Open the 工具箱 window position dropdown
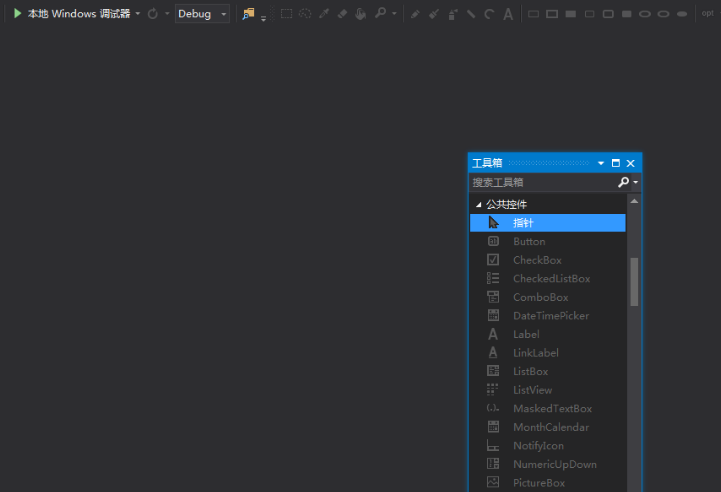This screenshot has width=721, height=492. (x=601, y=163)
